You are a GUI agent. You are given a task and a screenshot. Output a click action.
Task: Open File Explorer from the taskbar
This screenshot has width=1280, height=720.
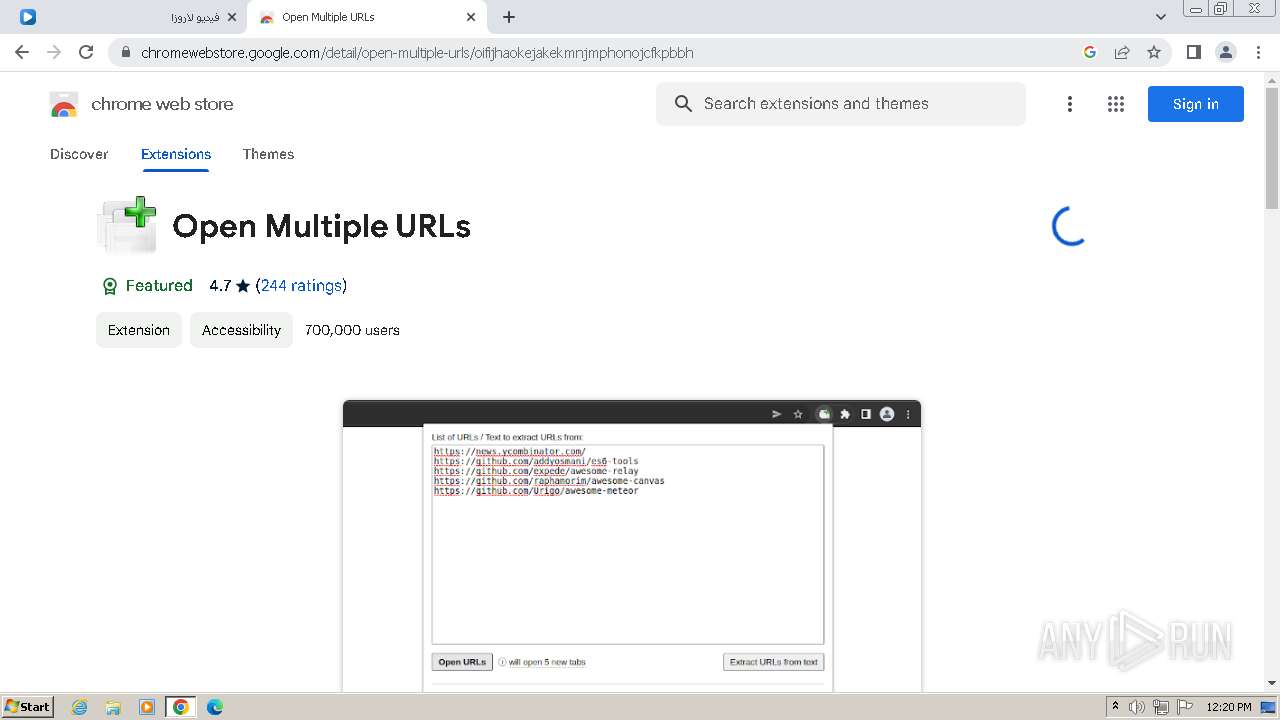click(113, 707)
